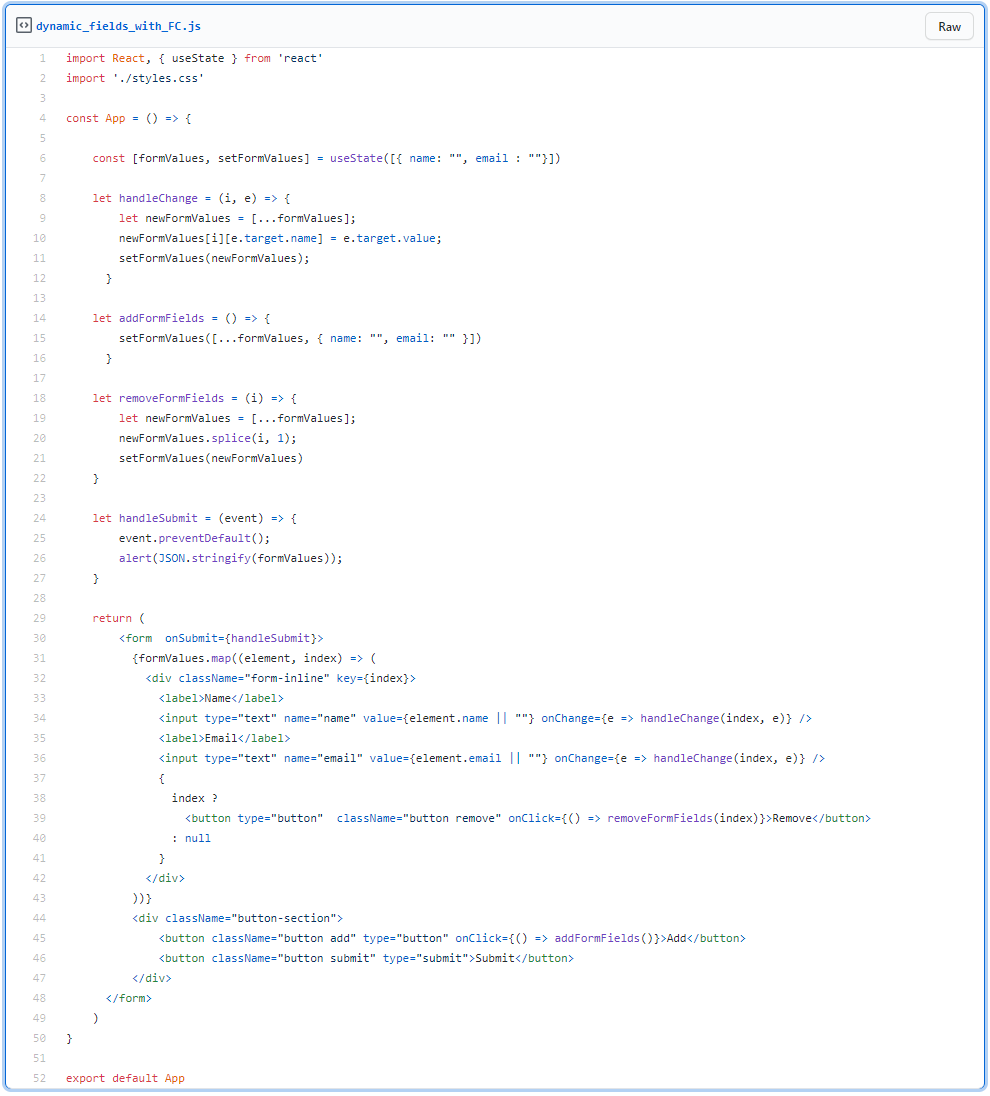Select line number 1
The height and width of the screenshot is (1096, 990).
coord(42,58)
